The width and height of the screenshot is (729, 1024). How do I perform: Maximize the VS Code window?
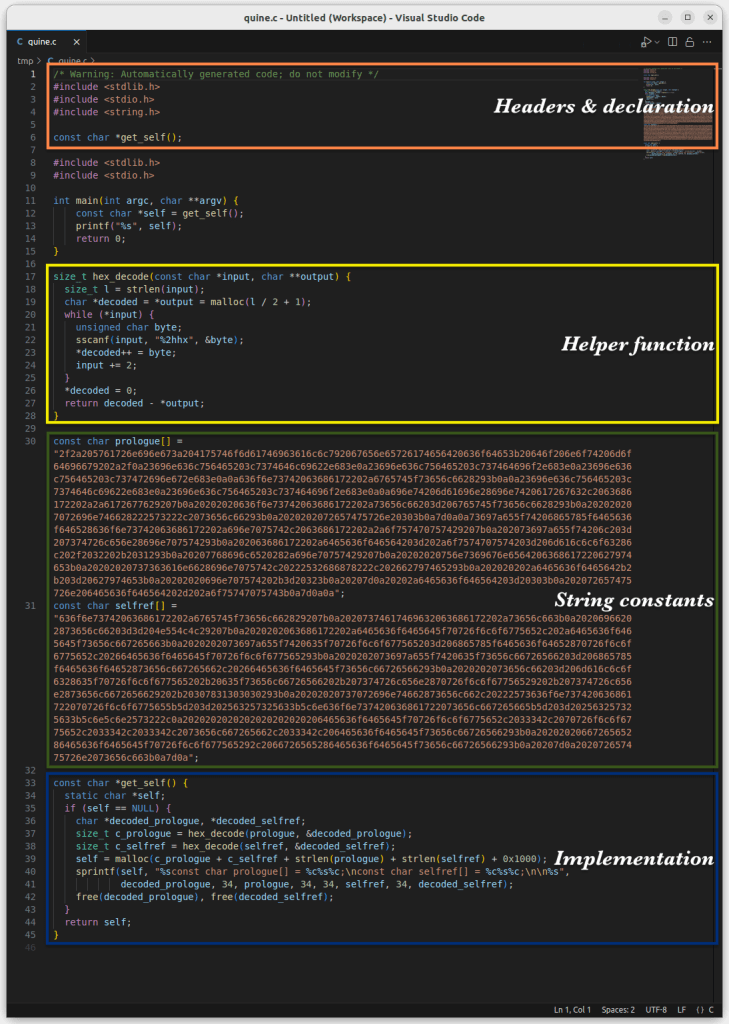coord(687,17)
